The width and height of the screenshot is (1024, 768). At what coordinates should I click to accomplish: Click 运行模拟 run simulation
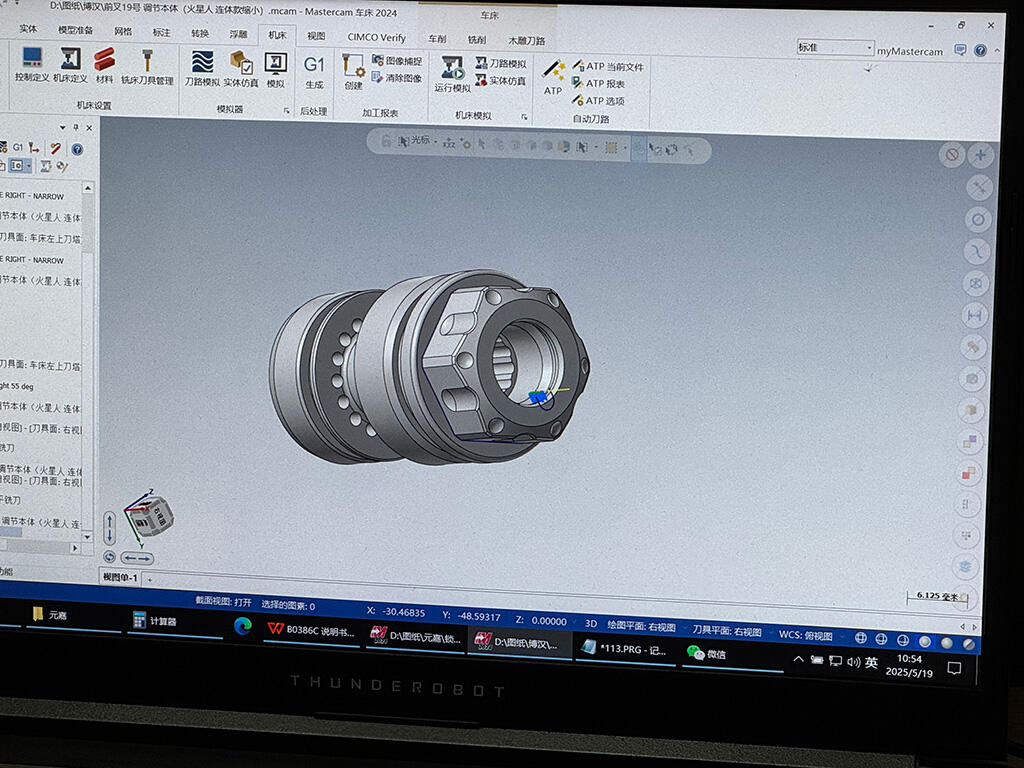pos(452,74)
